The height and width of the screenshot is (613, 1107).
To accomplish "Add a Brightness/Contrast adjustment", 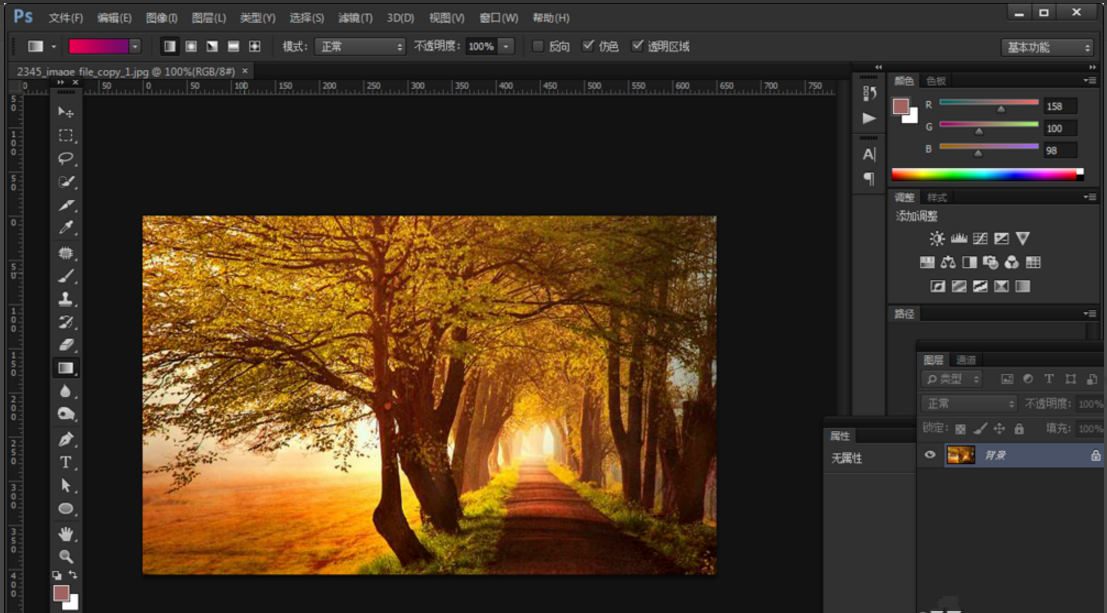I will (x=937, y=239).
